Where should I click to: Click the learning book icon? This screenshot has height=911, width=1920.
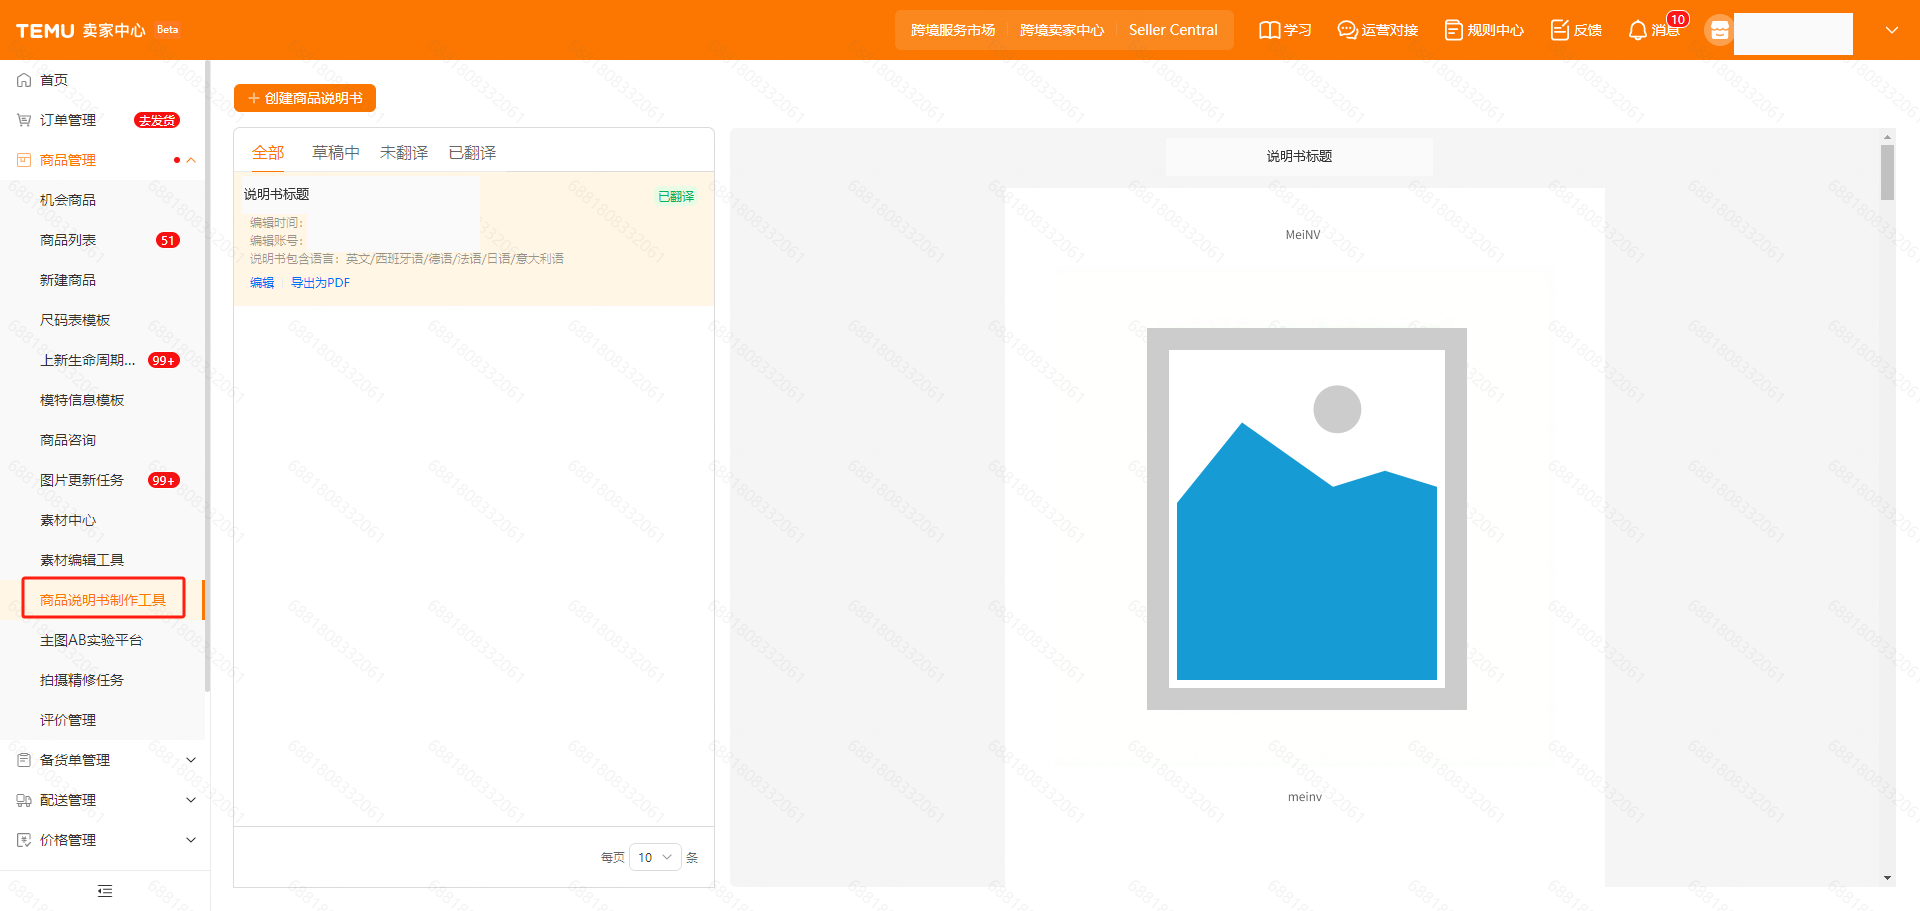1269,30
